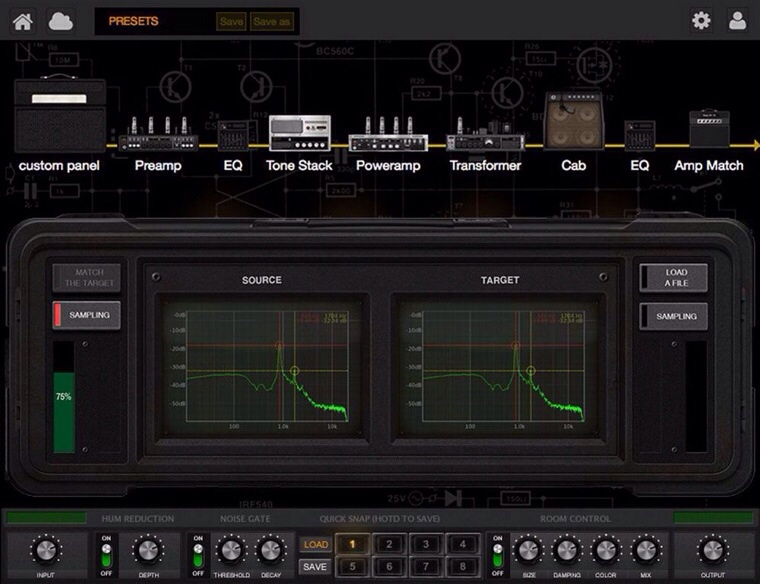760x584 pixels.
Task: Adjust the hum reduction DEPTH knob
Action: [x=148, y=550]
